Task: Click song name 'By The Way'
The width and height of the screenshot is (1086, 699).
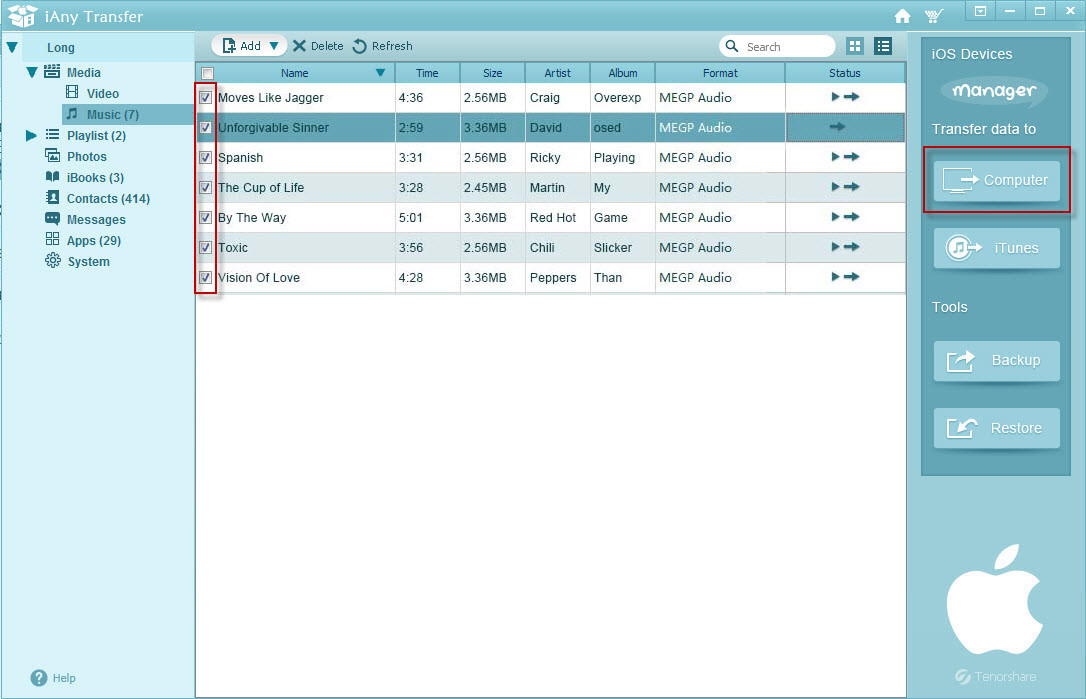Action: click(x=251, y=218)
